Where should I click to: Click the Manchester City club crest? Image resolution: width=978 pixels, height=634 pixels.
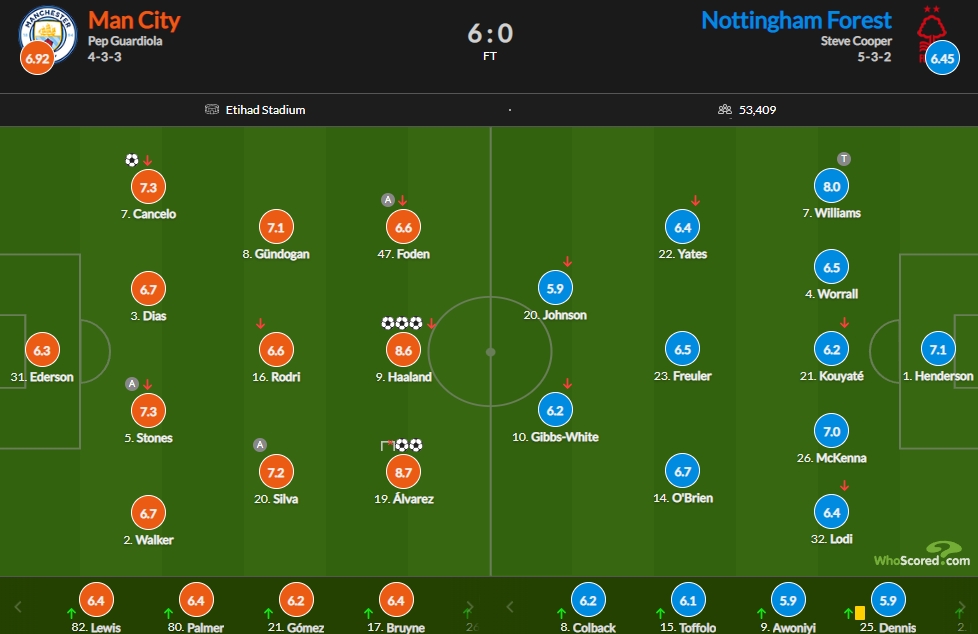48,34
